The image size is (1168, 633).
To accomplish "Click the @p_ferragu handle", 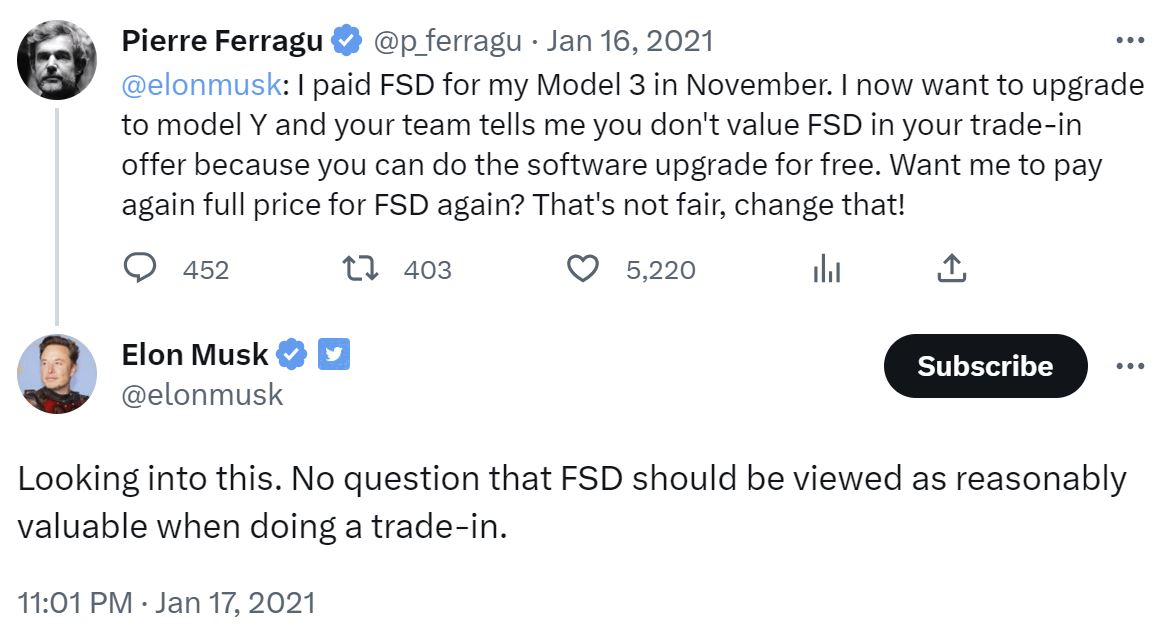I will 447,41.
